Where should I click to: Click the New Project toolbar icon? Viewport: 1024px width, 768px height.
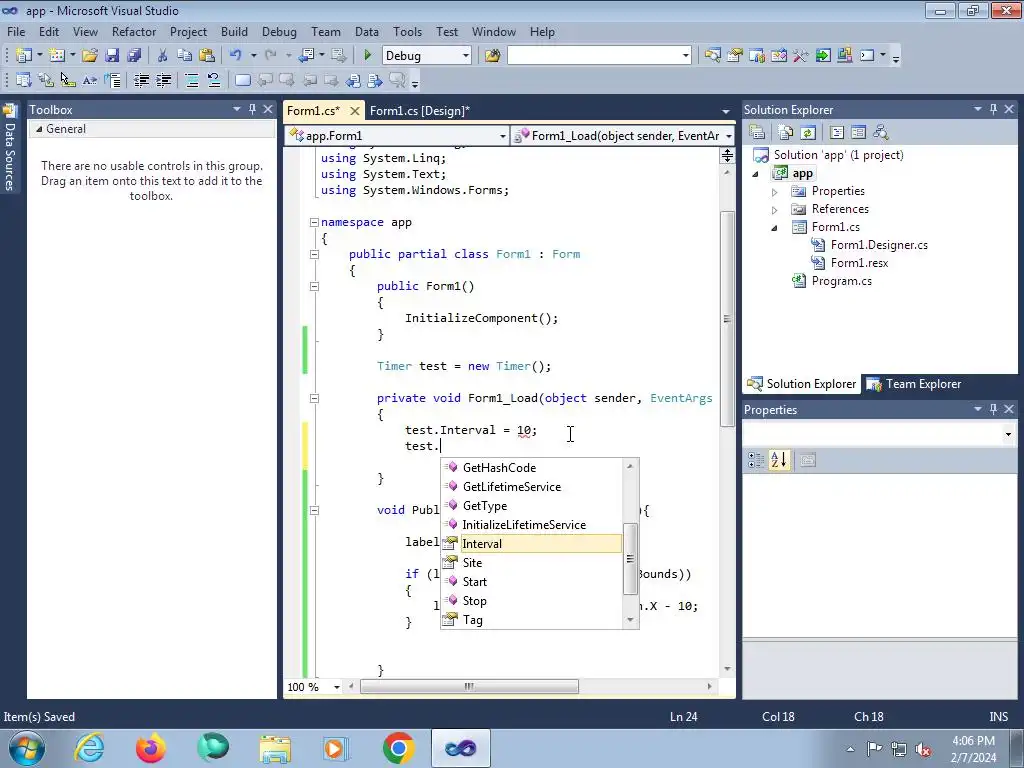(x=24, y=56)
